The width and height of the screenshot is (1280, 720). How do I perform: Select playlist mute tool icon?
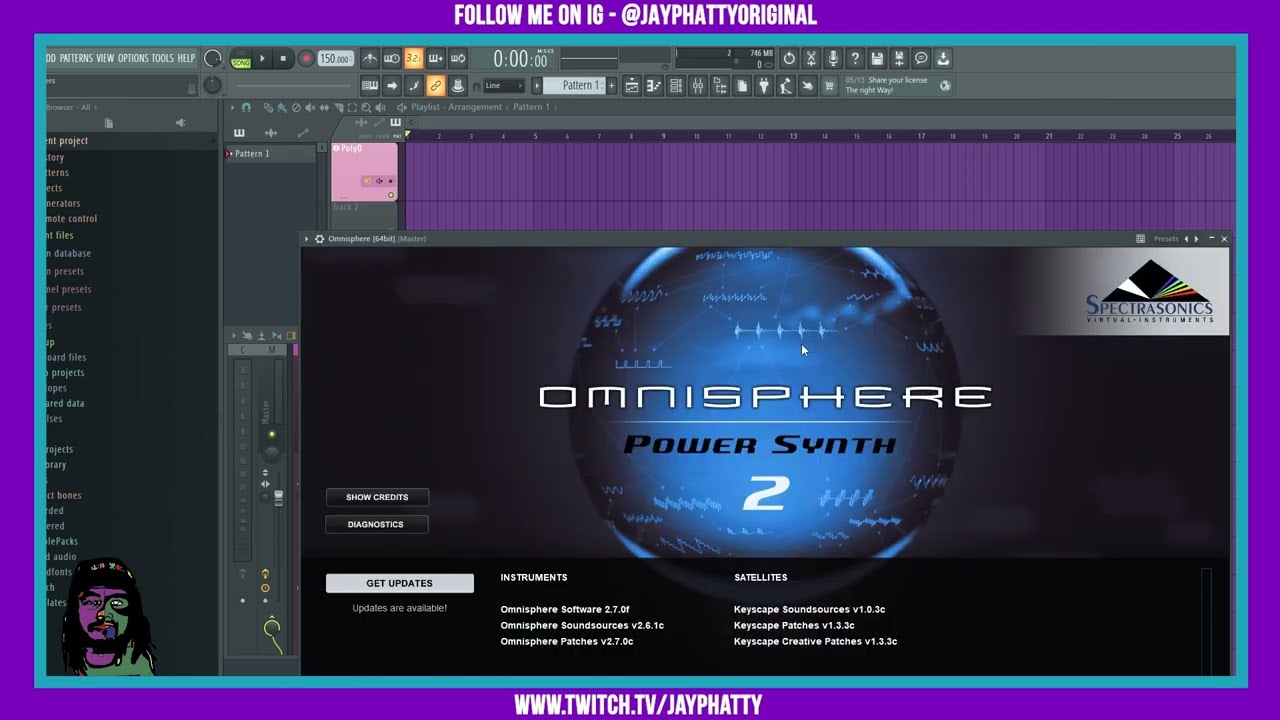(x=310, y=107)
